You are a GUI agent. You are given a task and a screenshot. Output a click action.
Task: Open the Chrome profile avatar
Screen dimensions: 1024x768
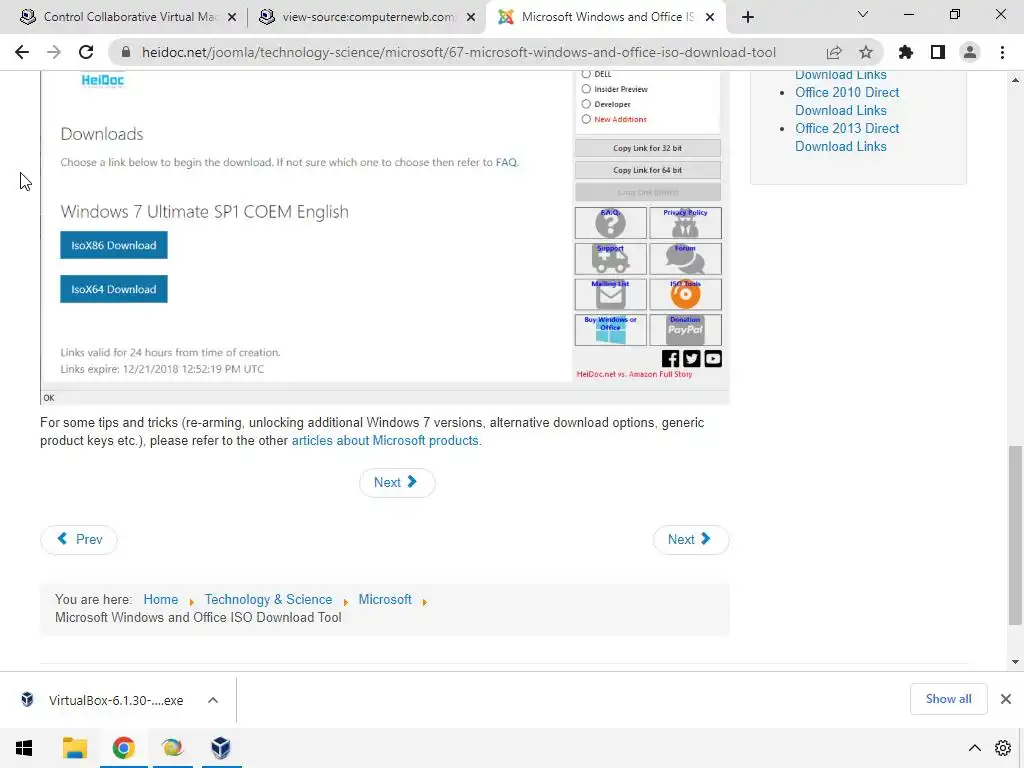970,52
